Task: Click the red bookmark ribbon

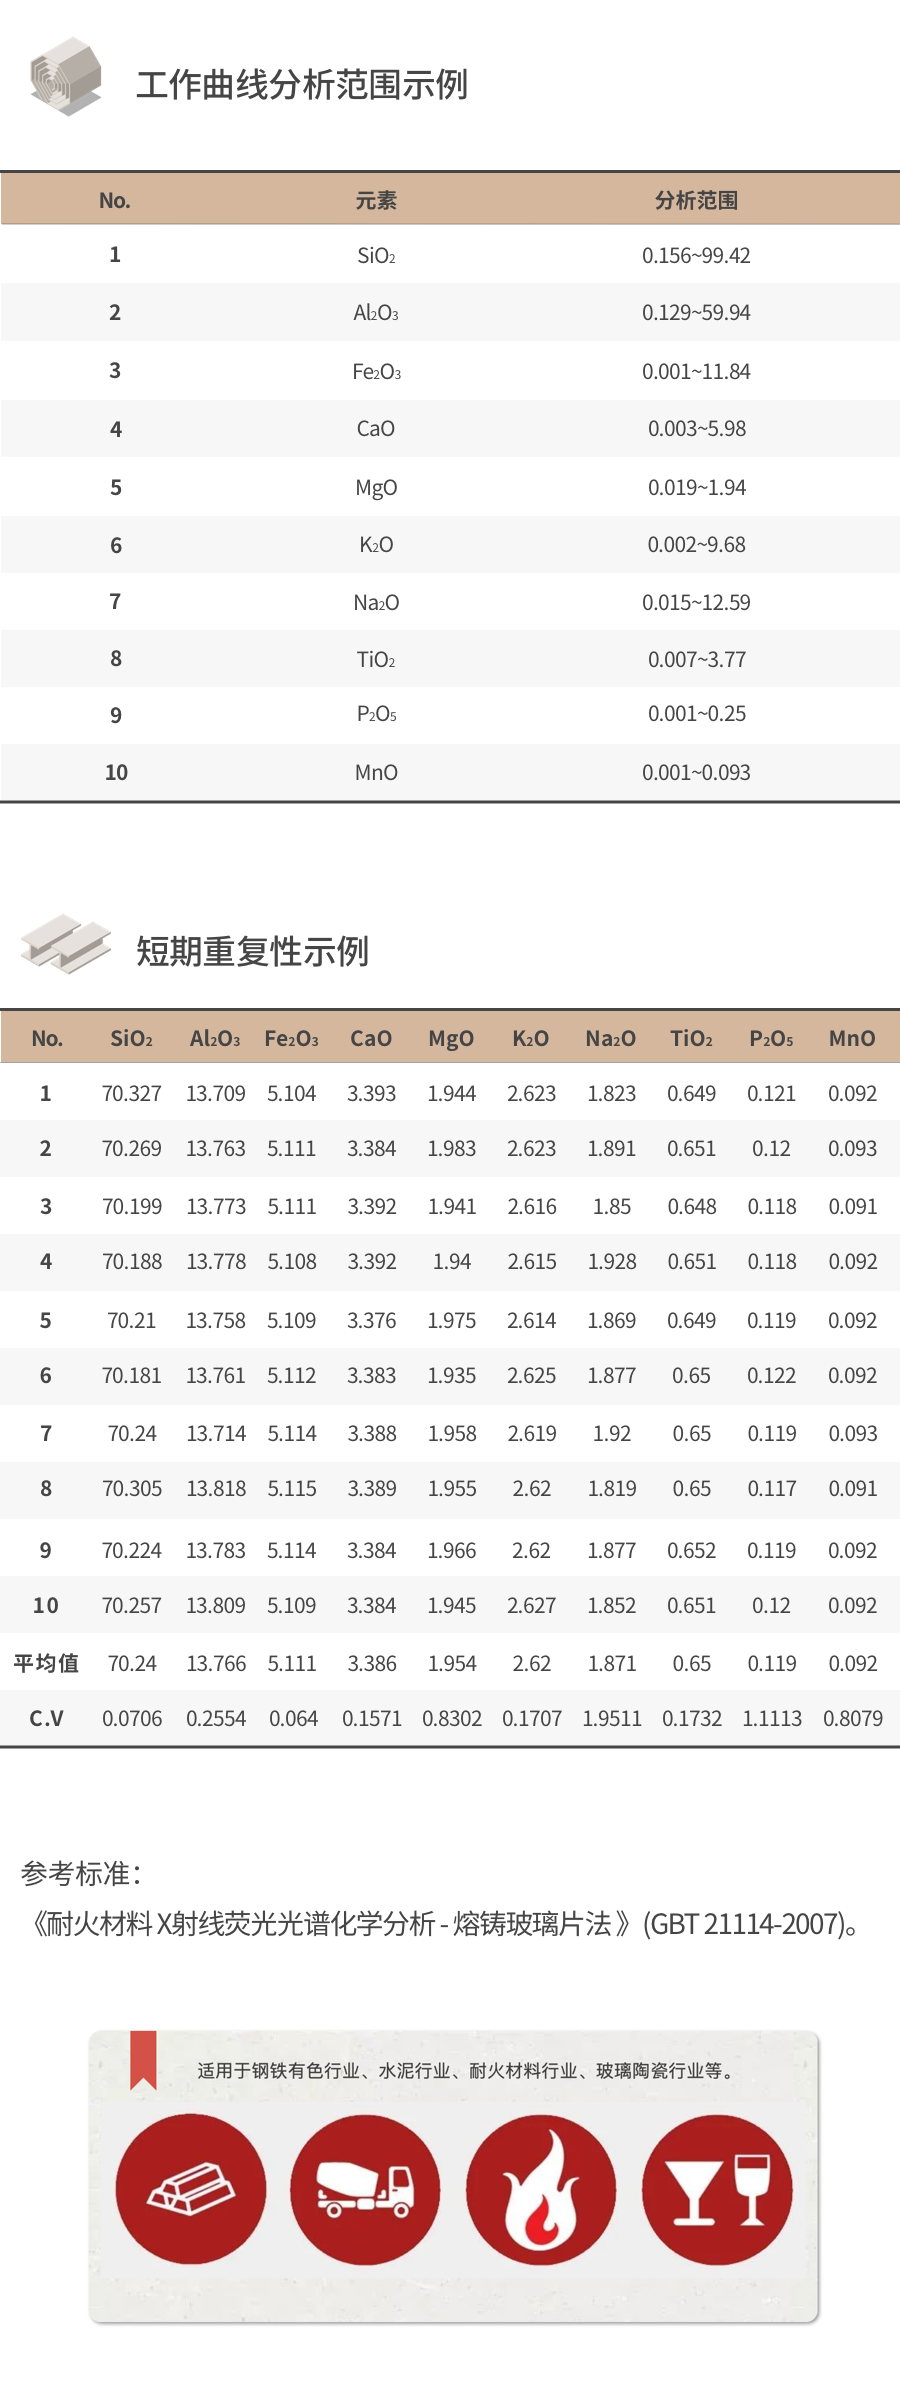Action: click(x=143, y=2059)
